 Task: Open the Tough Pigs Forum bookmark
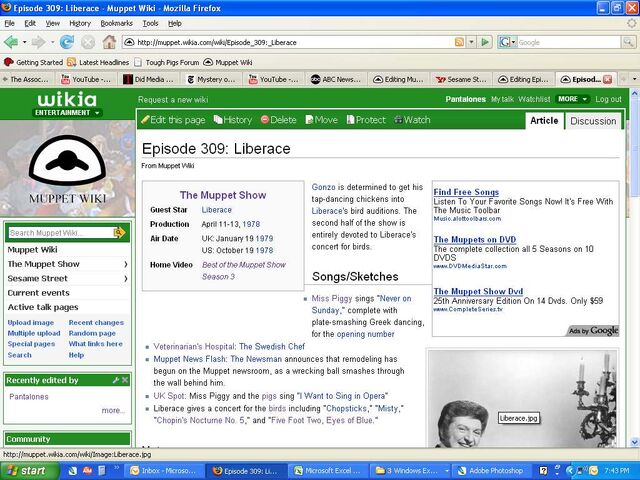[167, 62]
